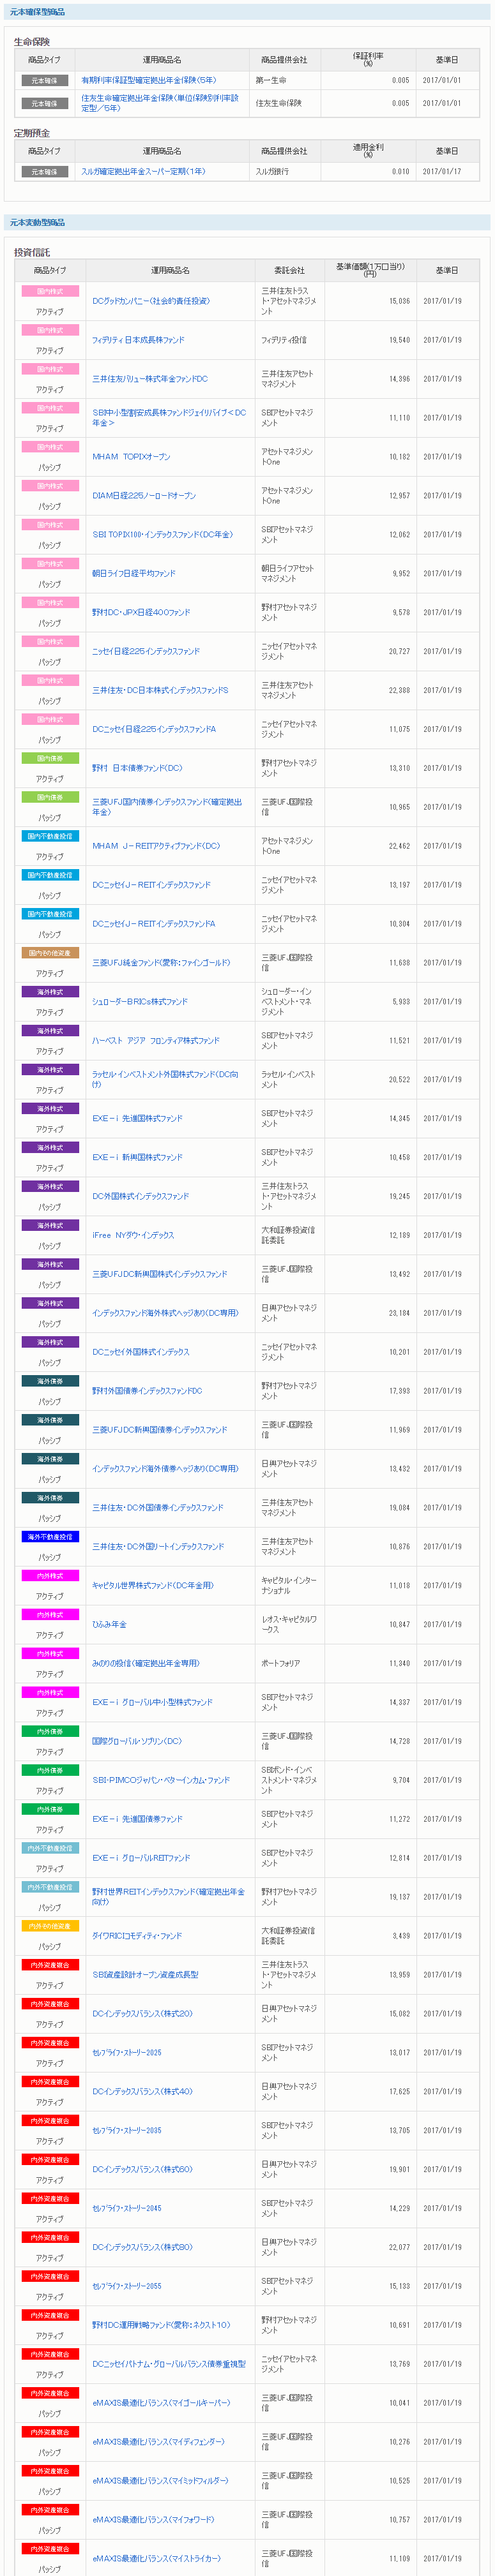This screenshot has height=2576, width=495.
Task: Open MHAM TOPIXオープン fund details
Action: tap(131, 457)
